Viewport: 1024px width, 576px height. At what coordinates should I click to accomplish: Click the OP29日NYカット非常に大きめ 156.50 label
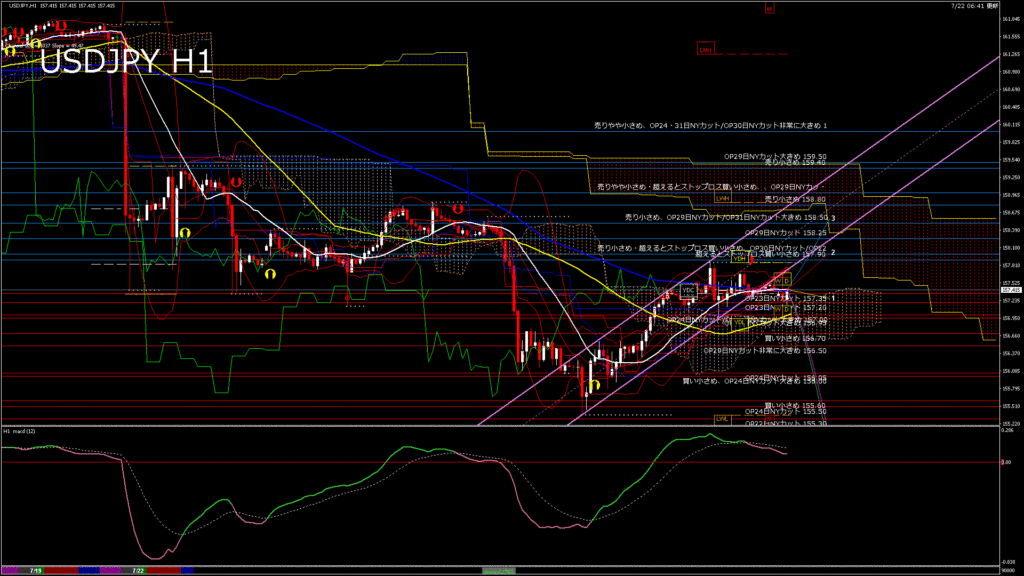pyautogui.click(x=765, y=351)
